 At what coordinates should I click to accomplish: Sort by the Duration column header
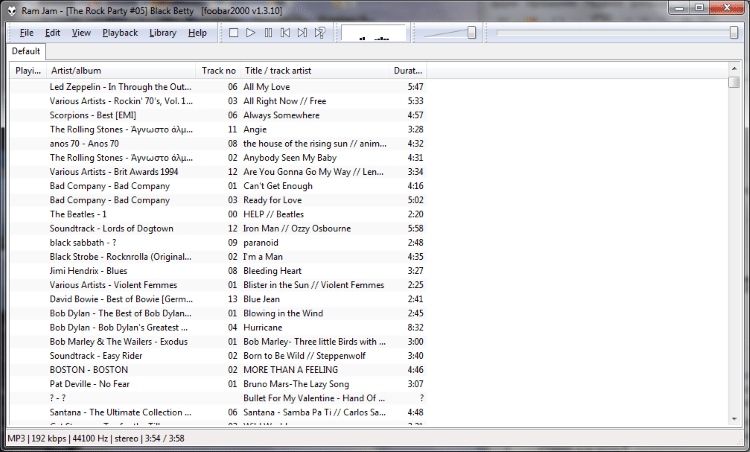pos(408,71)
